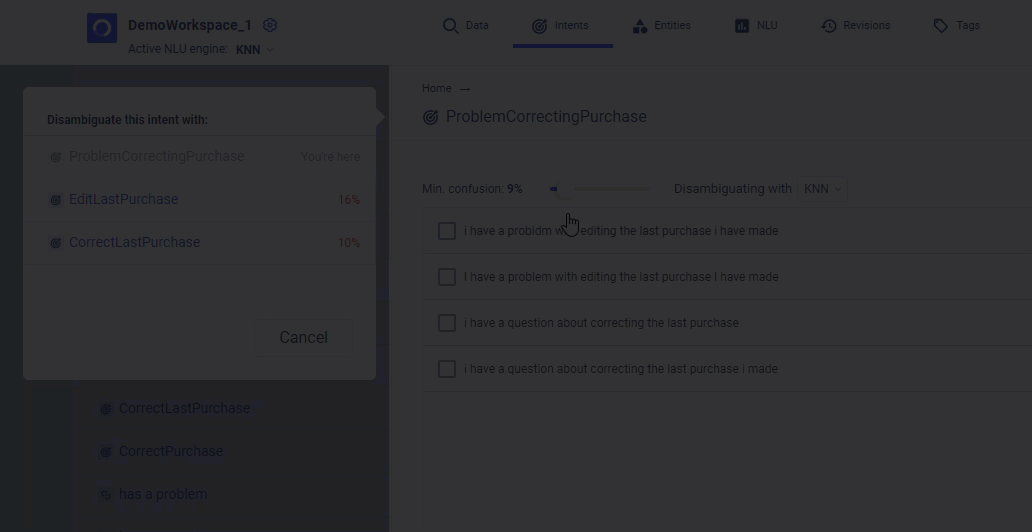Click the Min. confusion 9% label
This screenshot has width=1032, height=532.
472,189
